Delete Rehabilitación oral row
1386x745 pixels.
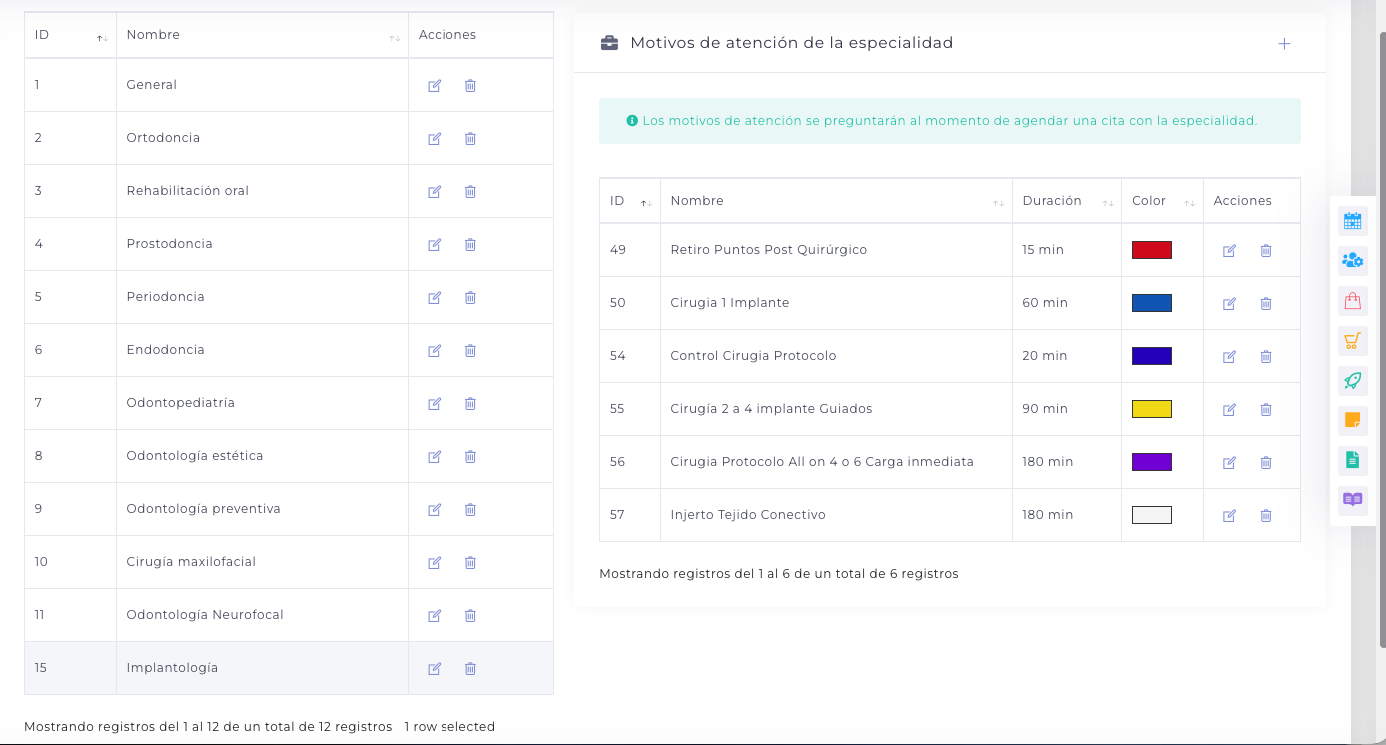[470, 192]
